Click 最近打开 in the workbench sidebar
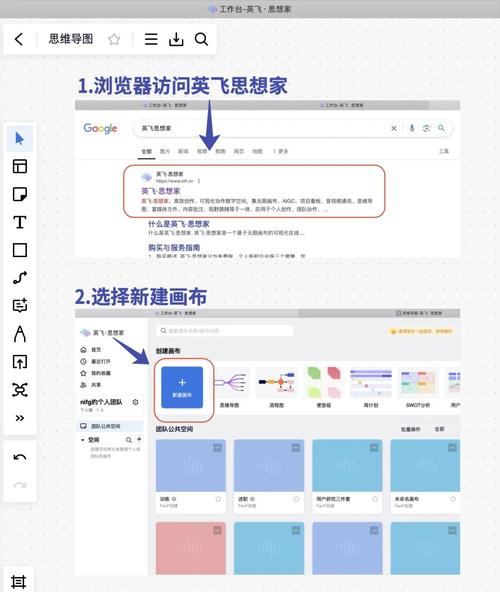The height and width of the screenshot is (592, 500). pos(96,361)
